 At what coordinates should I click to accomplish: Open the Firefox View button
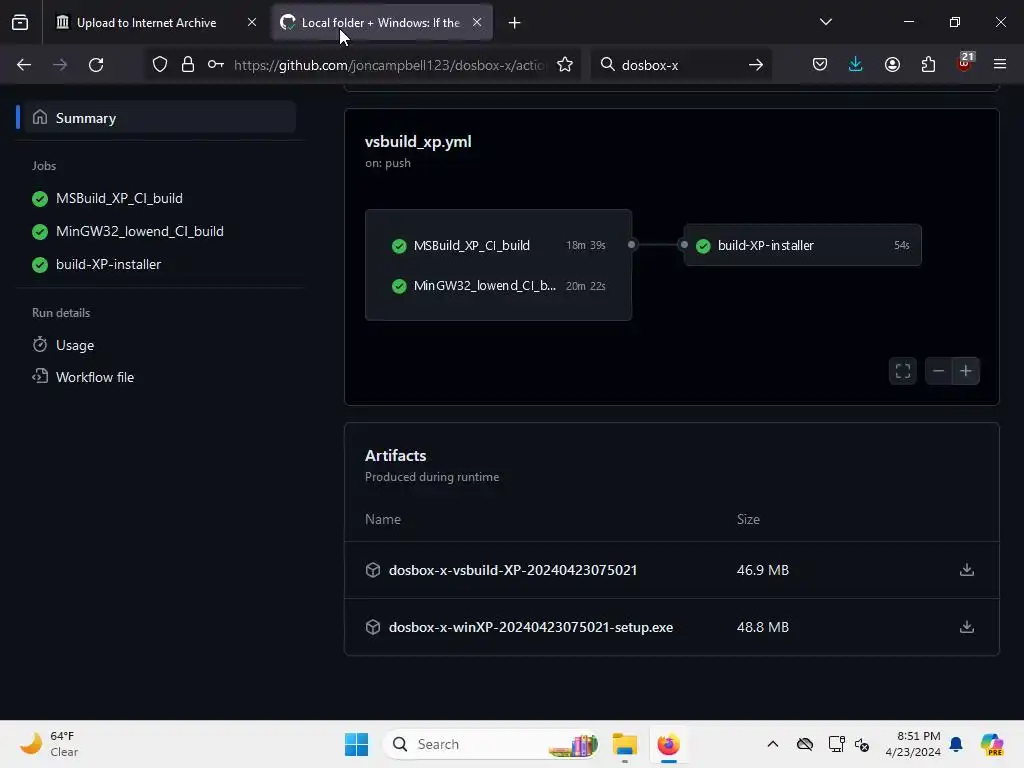[x=20, y=22]
